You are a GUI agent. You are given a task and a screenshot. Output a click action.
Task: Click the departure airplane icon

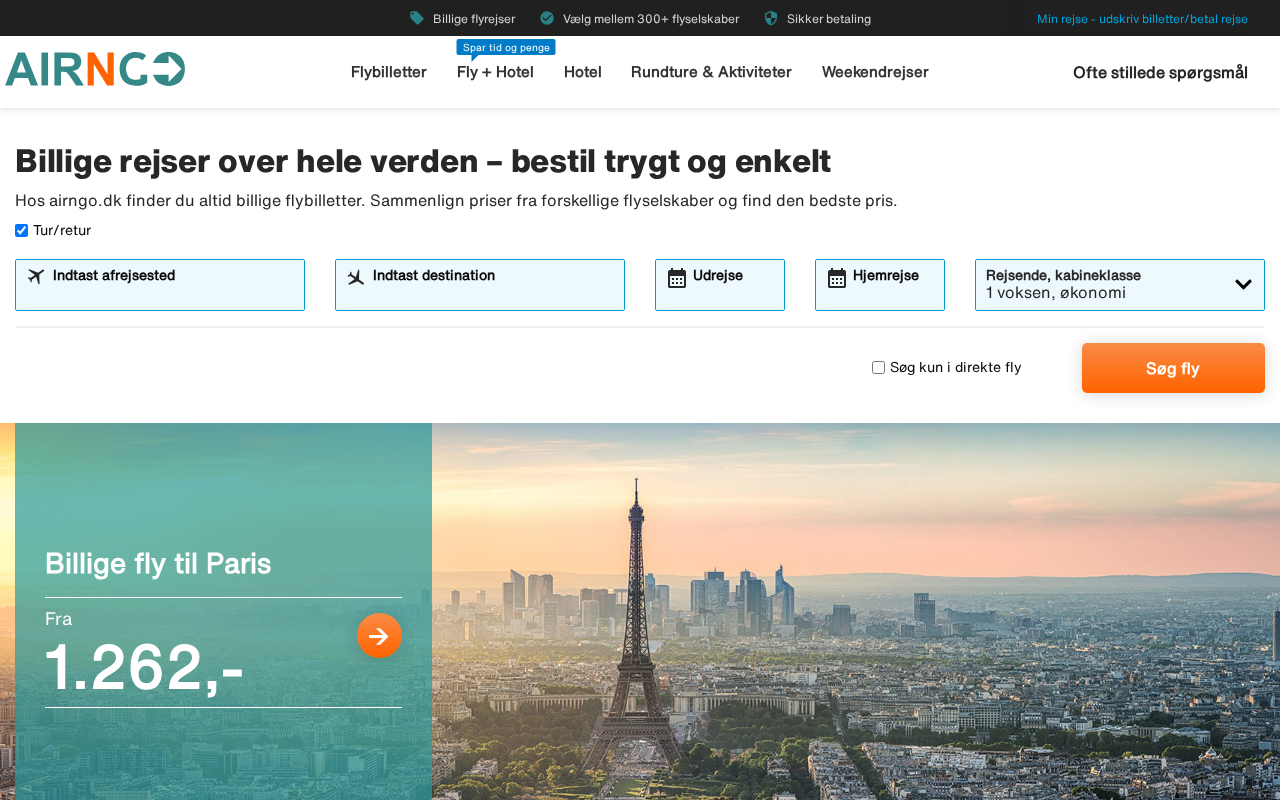pos(37,276)
